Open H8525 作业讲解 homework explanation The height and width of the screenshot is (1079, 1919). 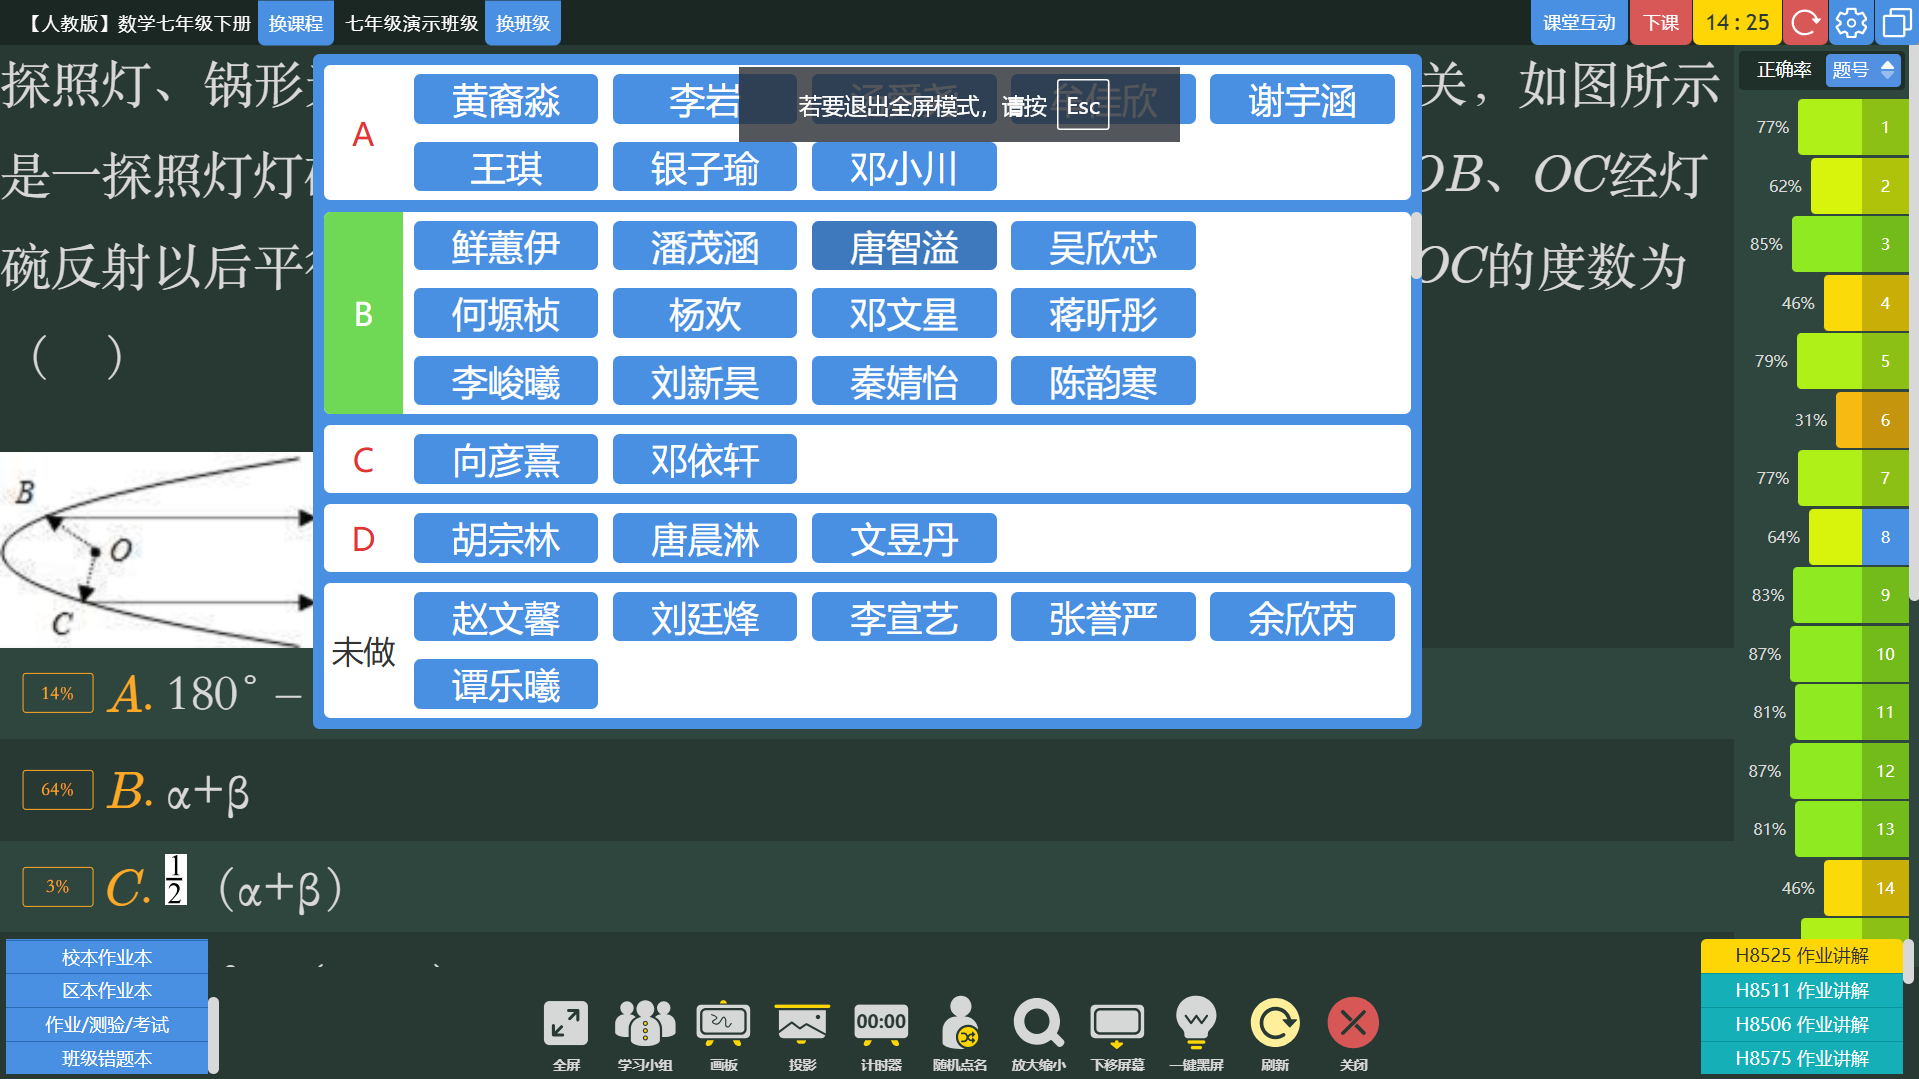coord(1800,956)
